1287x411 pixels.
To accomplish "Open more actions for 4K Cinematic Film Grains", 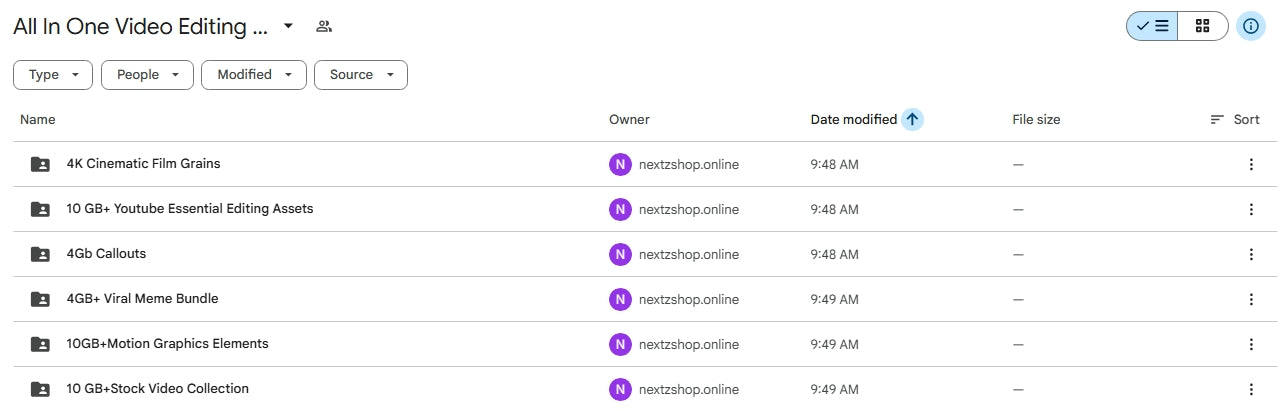I will pyautogui.click(x=1250, y=164).
